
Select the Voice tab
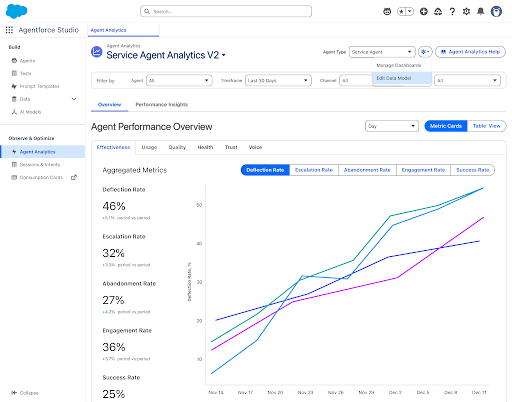[255, 147]
